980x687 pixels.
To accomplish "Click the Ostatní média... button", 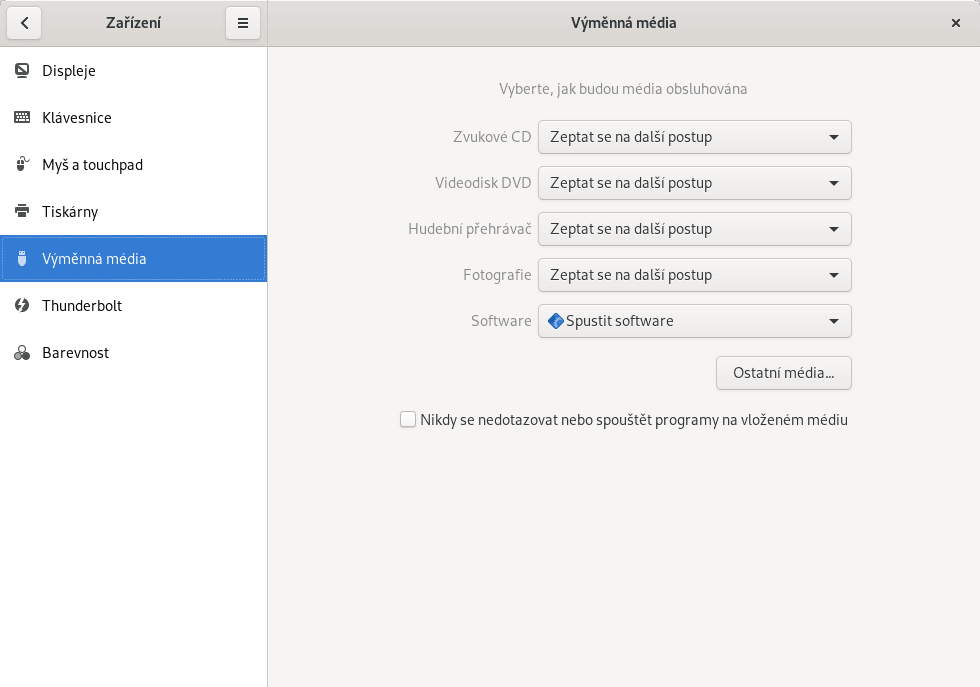I will [783, 373].
